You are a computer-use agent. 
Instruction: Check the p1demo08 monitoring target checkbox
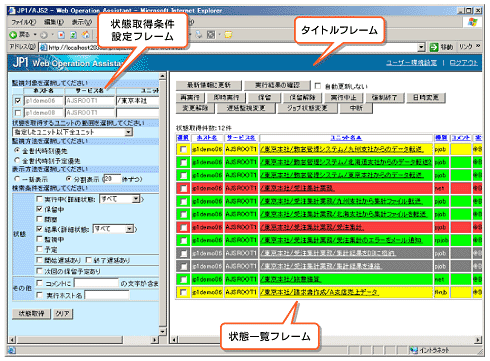pyautogui.click(x=18, y=113)
